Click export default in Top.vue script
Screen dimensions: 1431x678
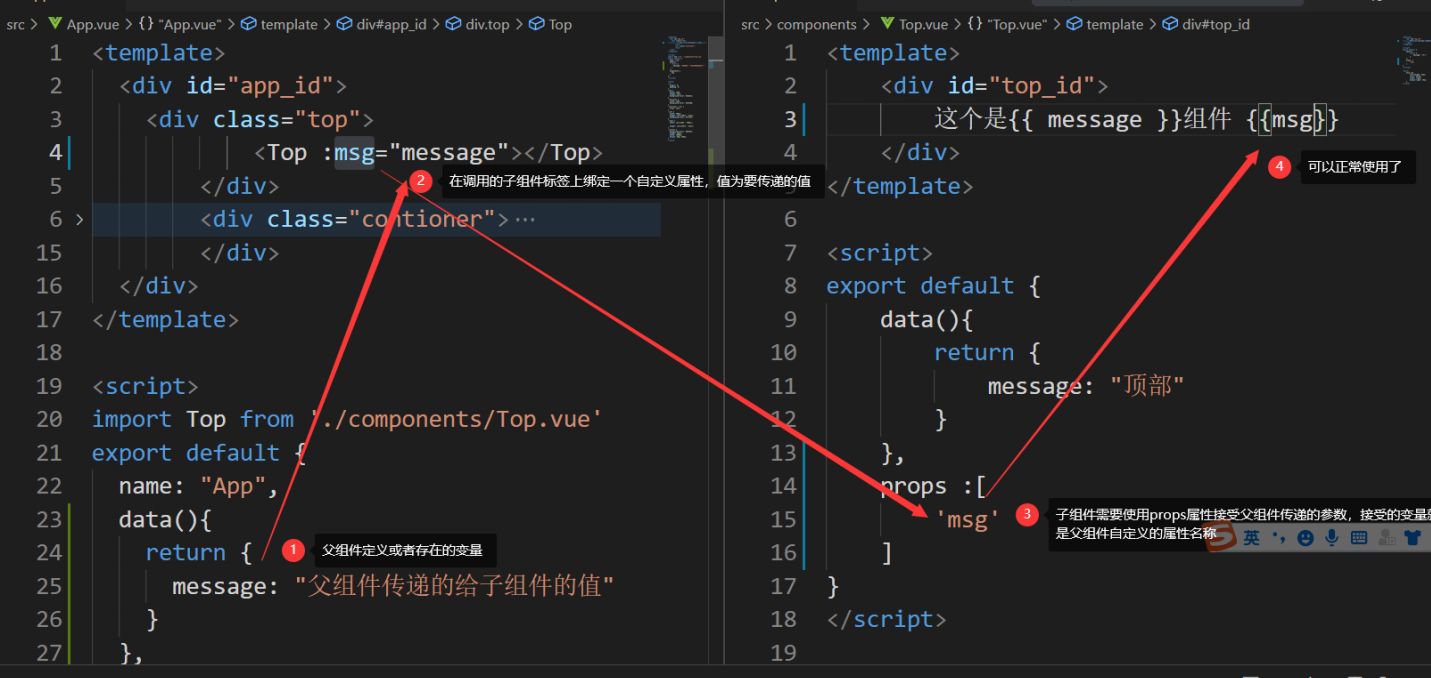click(x=920, y=286)
